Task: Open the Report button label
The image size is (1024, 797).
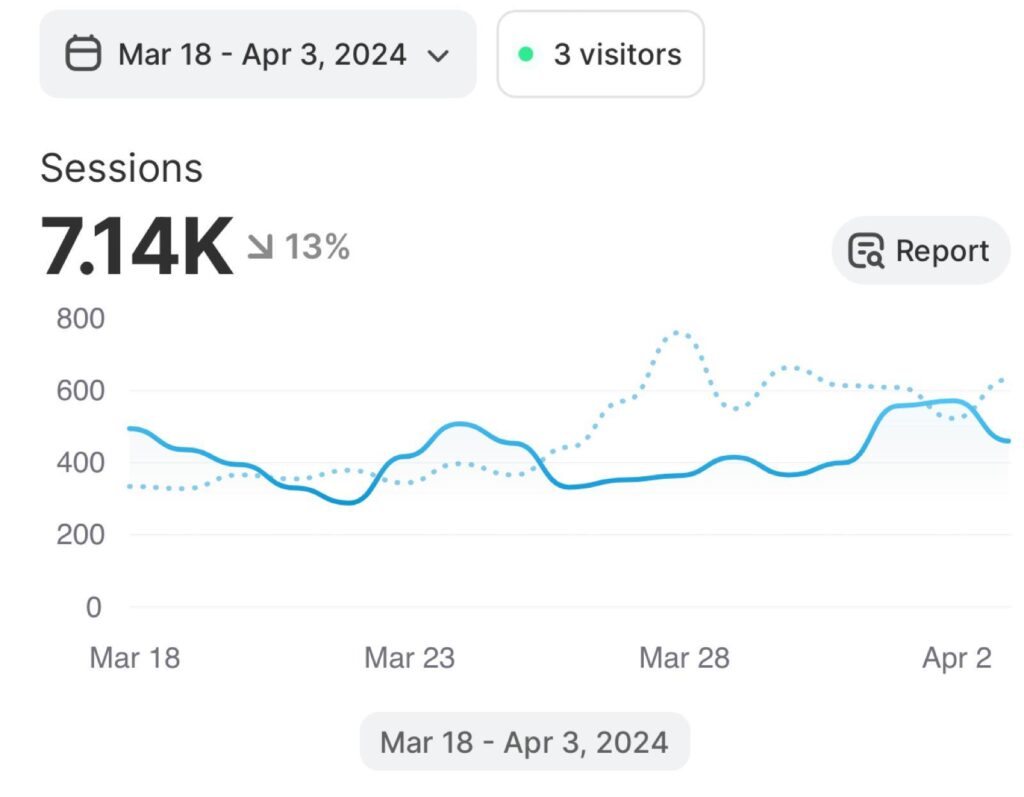Action: (942, 251)
